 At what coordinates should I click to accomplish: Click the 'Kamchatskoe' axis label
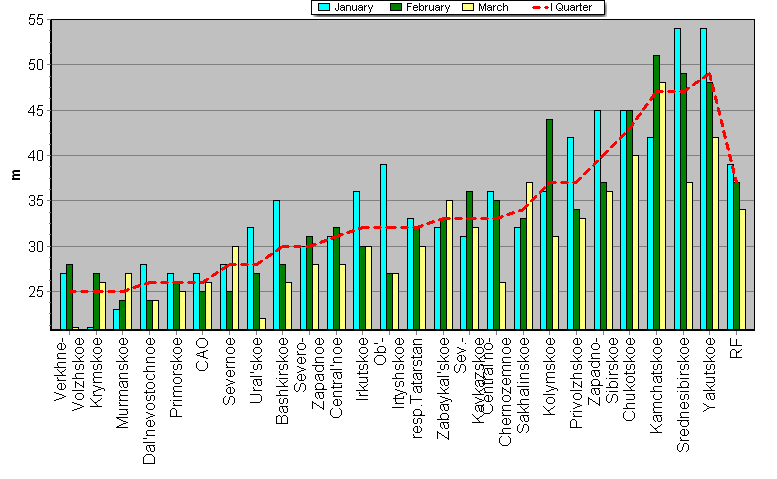pyautogui.click(x=656, y=385)
